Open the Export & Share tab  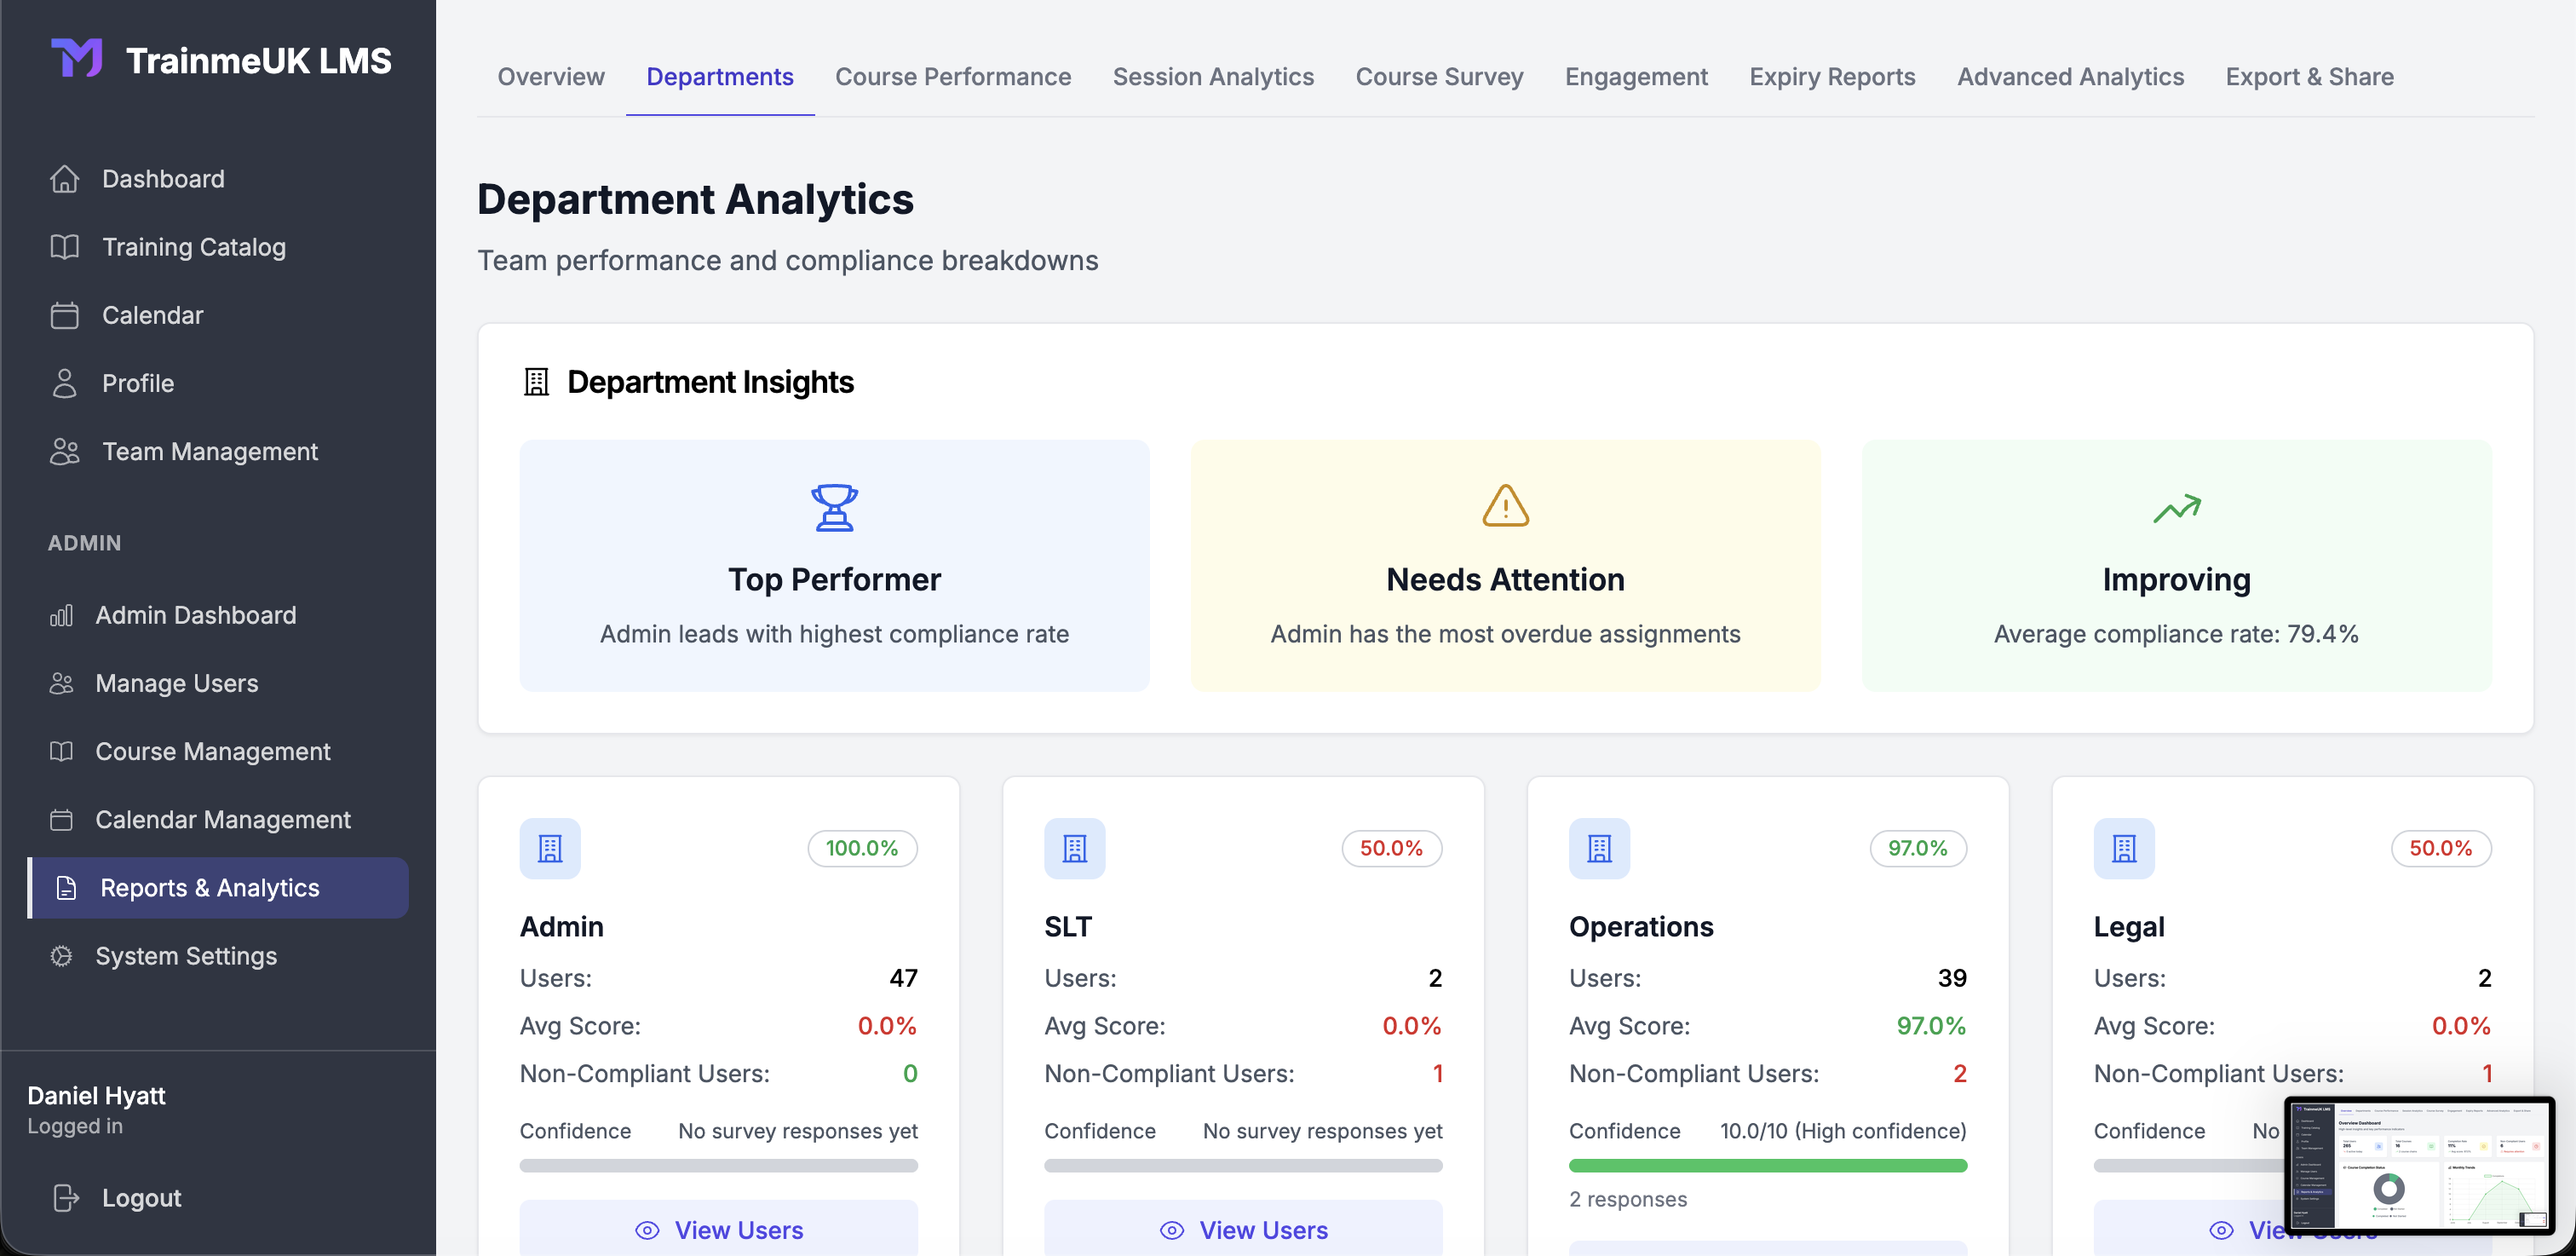click(x=2309, y=77)
